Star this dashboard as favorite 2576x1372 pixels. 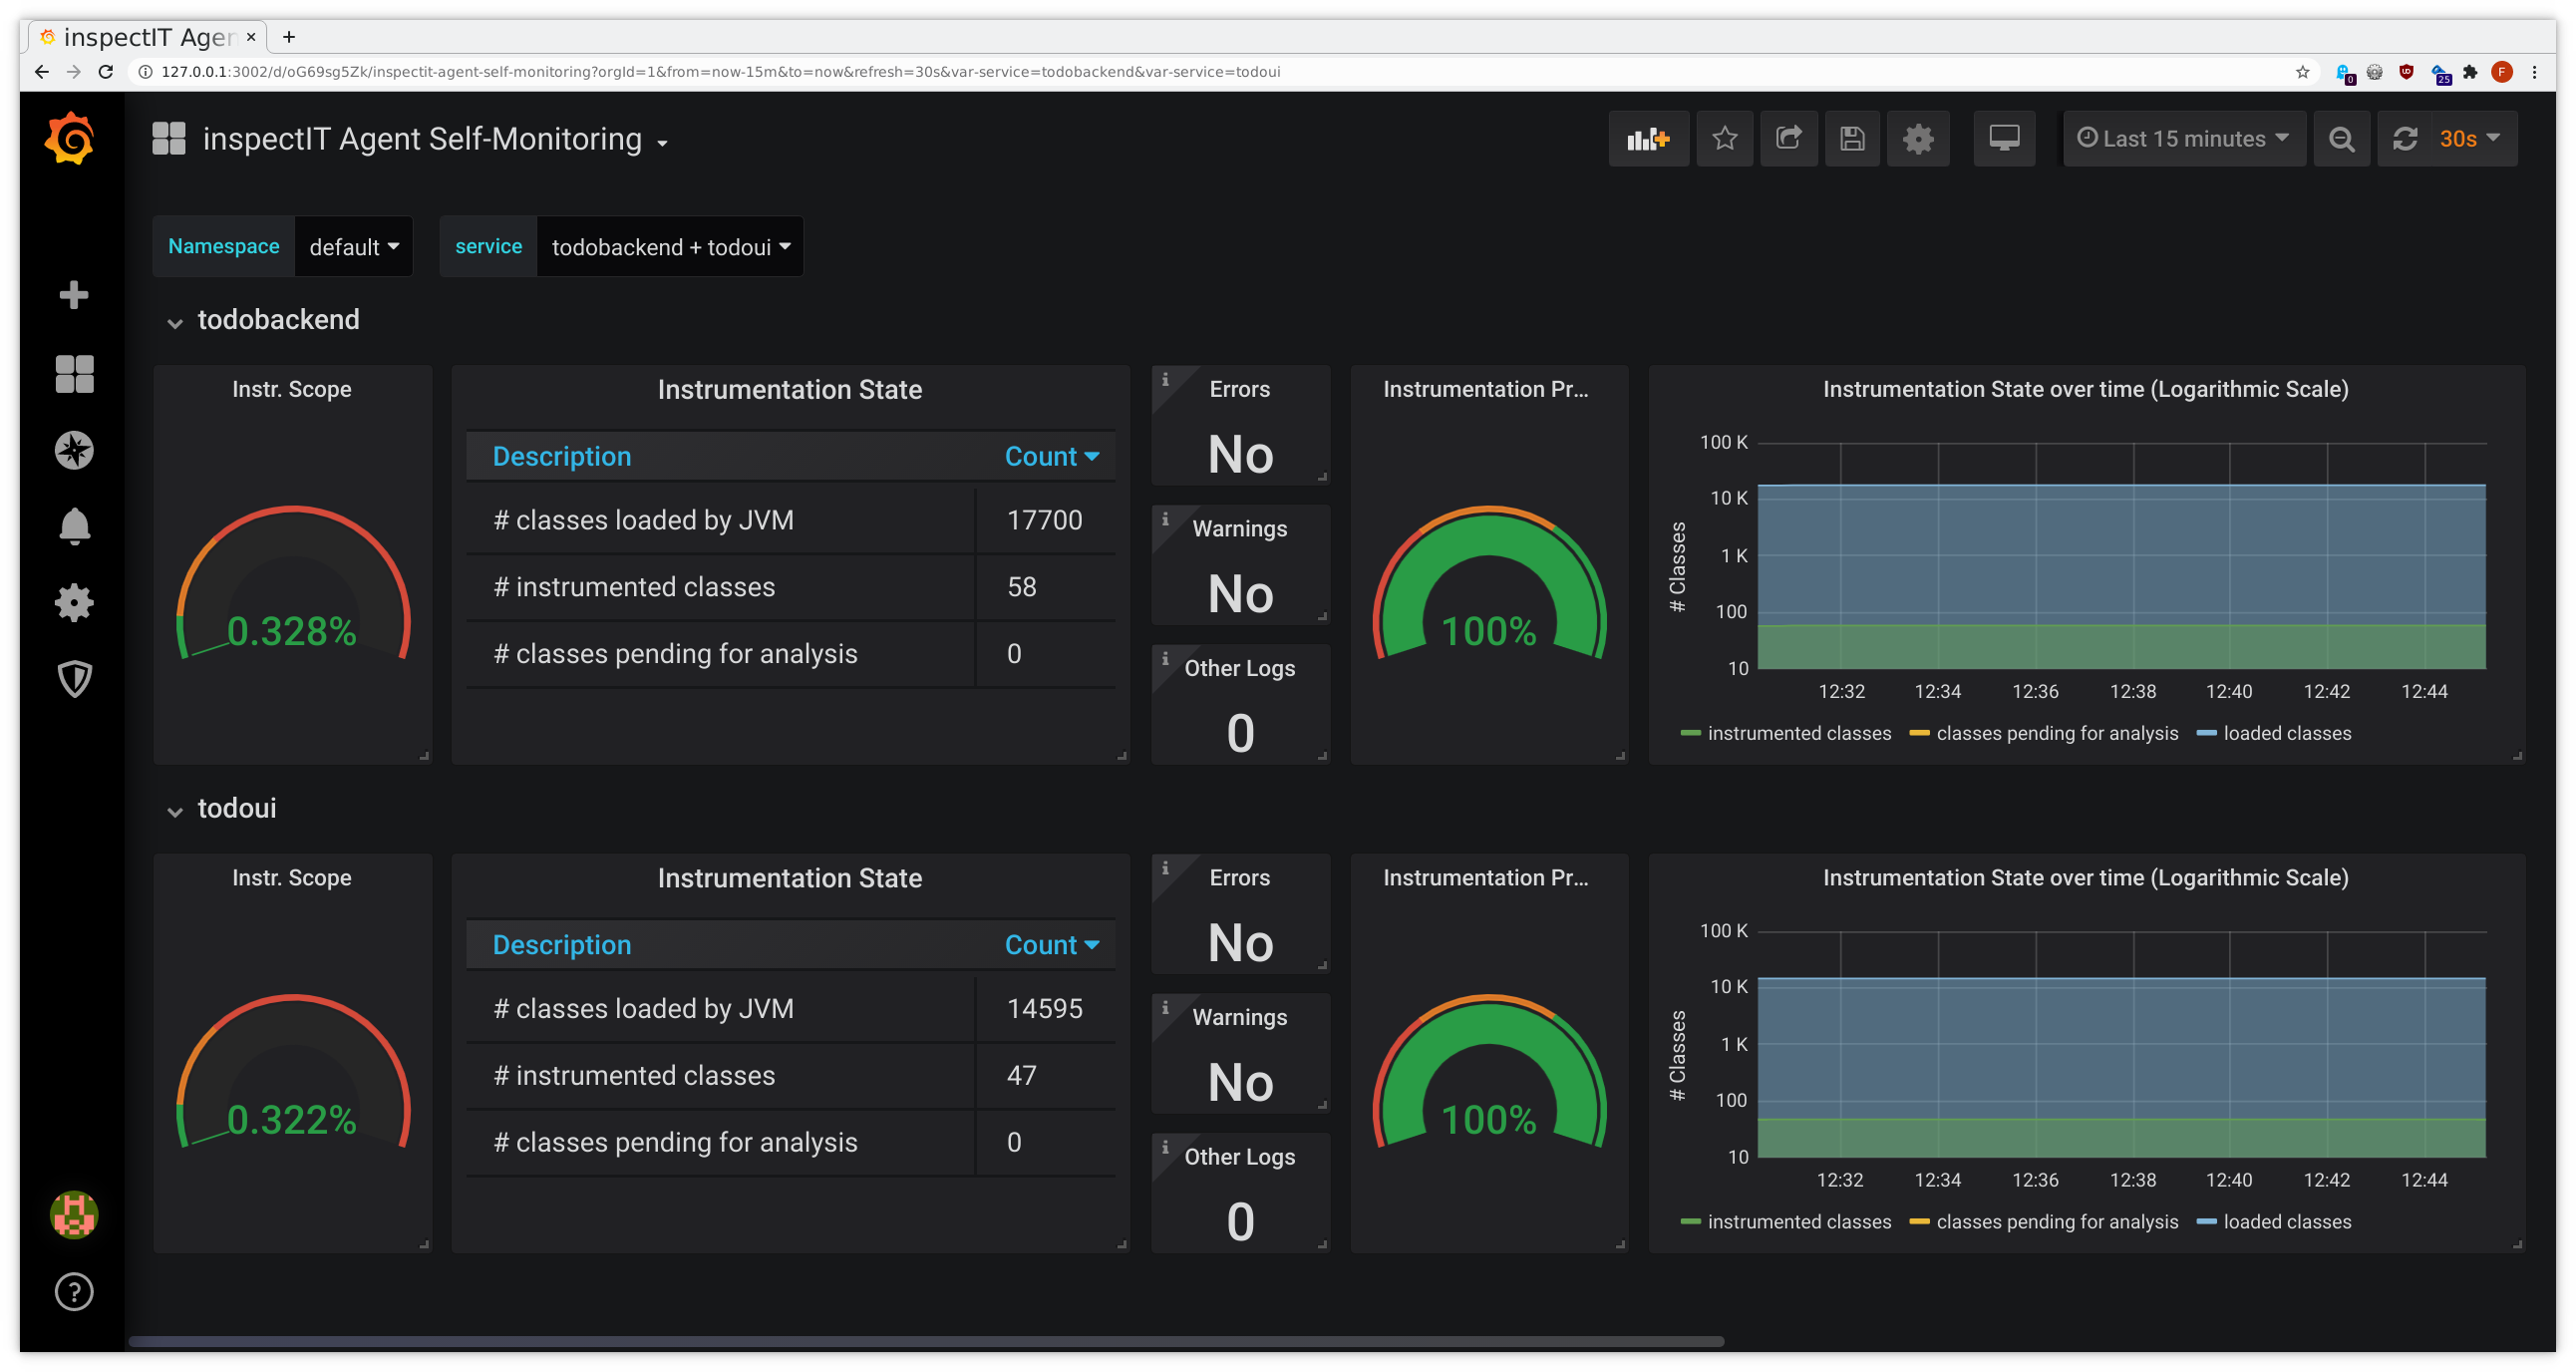tap(1724, 139)
